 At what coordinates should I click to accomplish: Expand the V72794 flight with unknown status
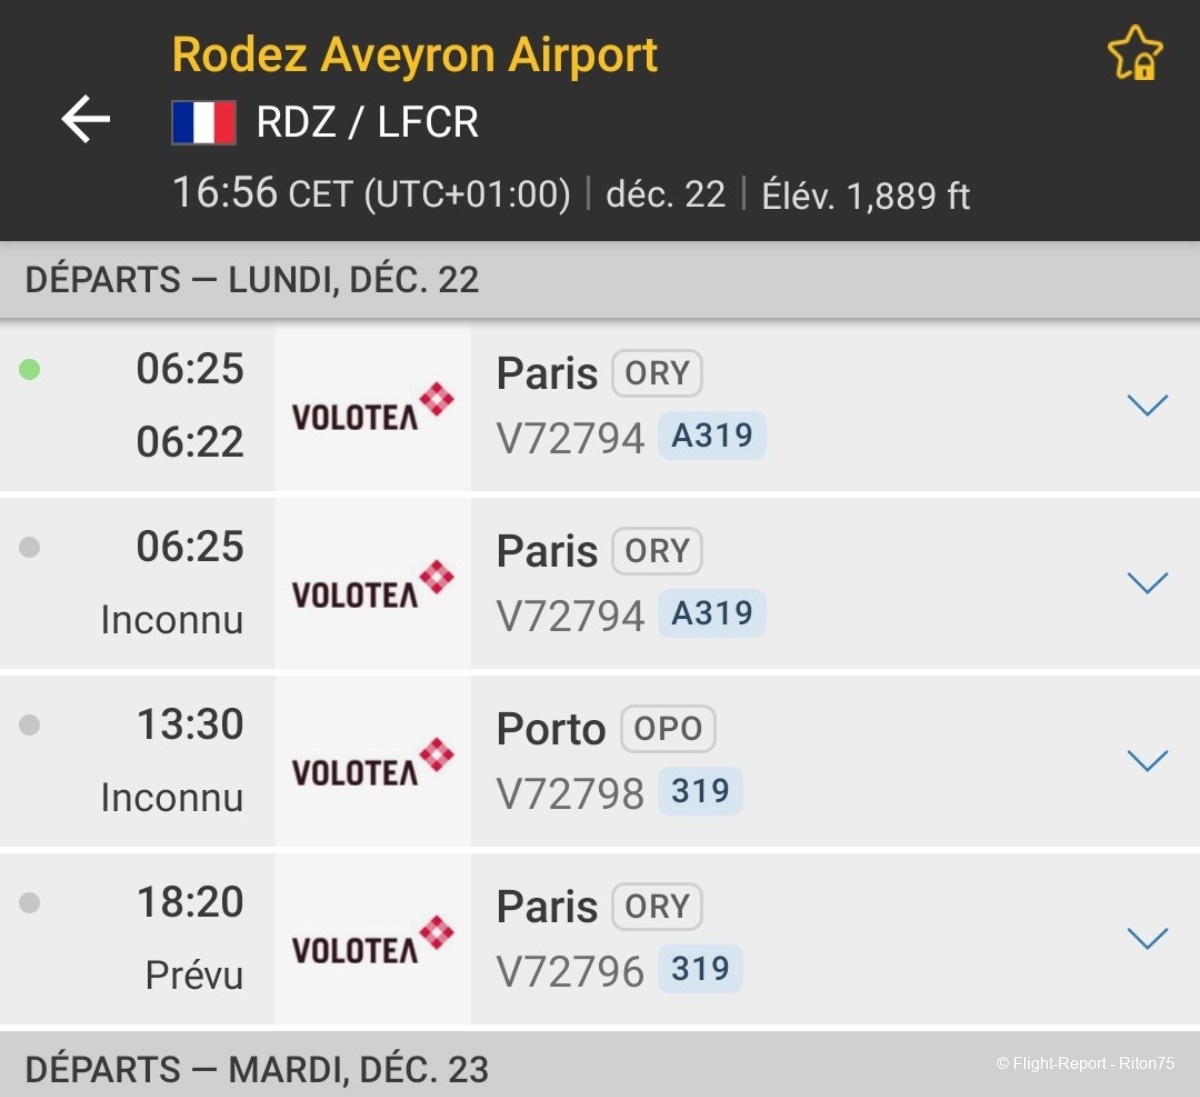[1147, 583]
